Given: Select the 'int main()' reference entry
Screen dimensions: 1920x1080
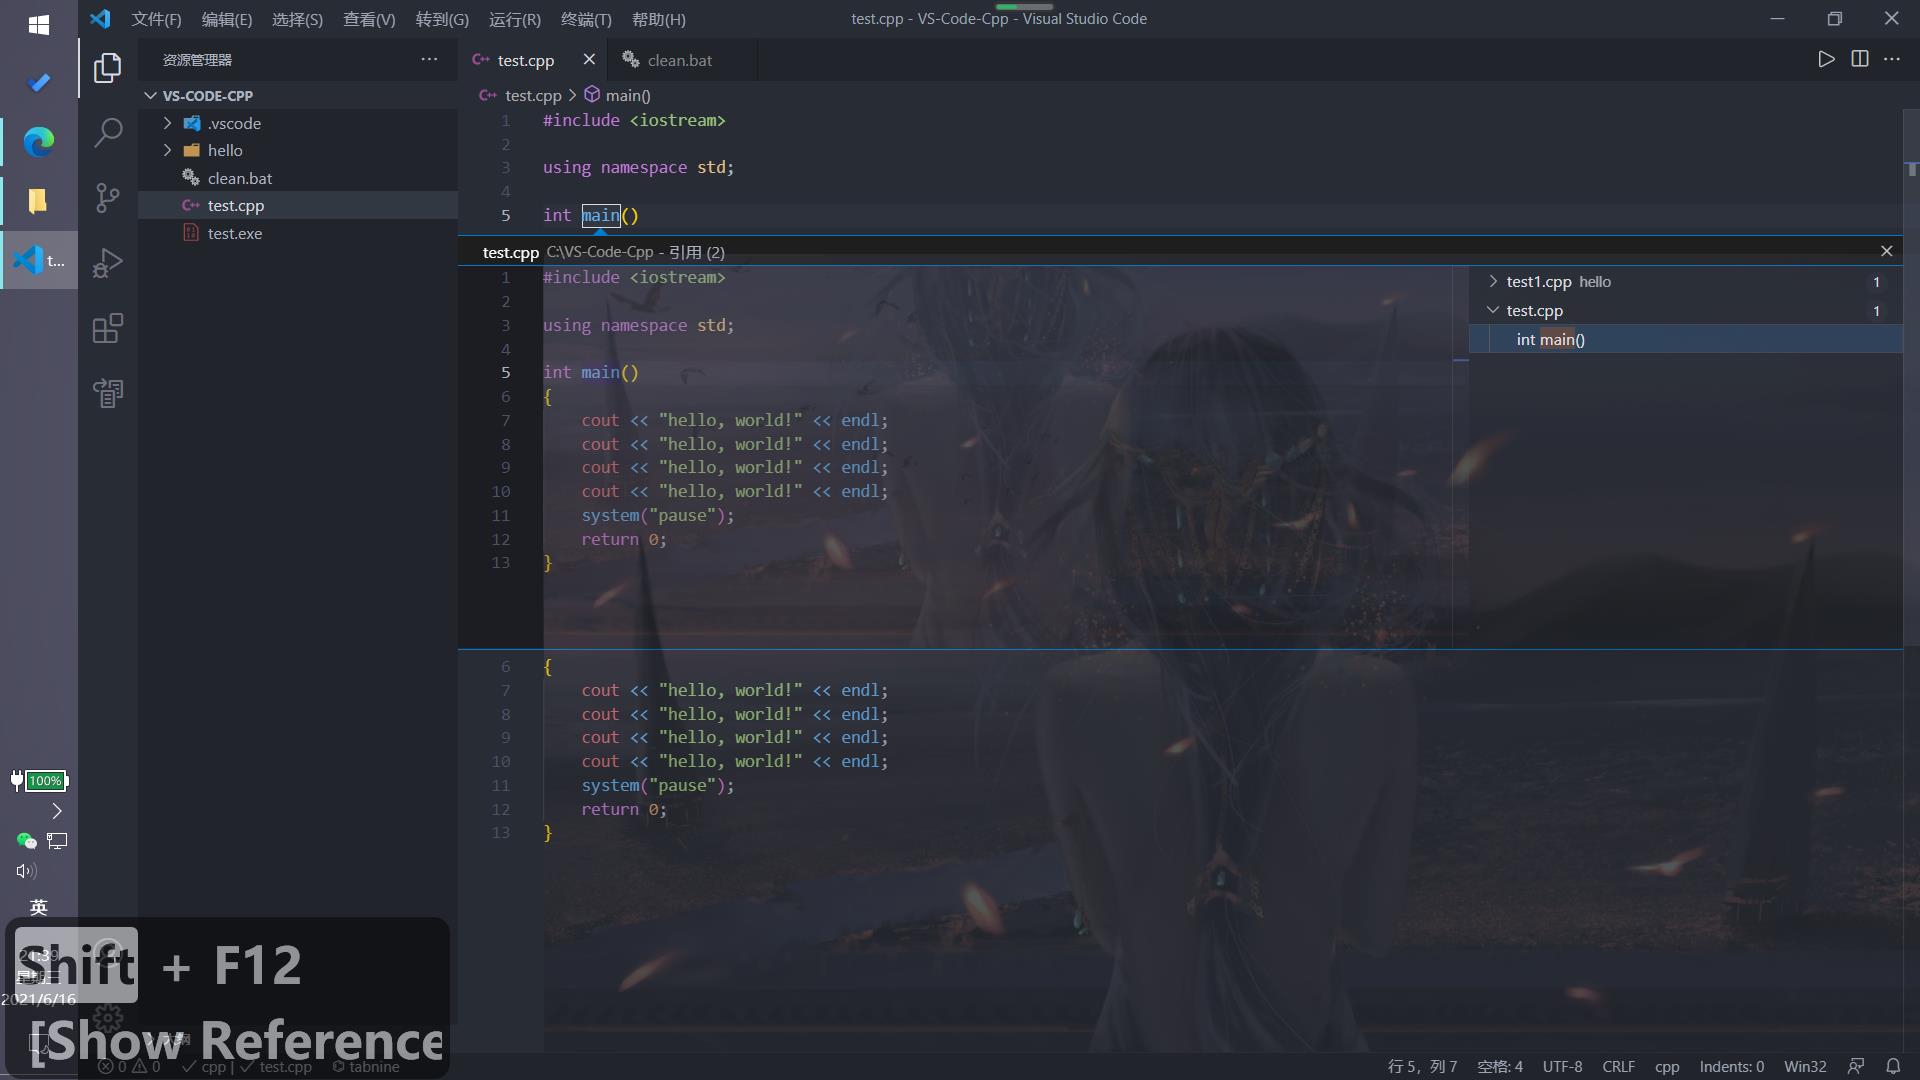Looking at the screenshot, I should (x=1685, y=339).
